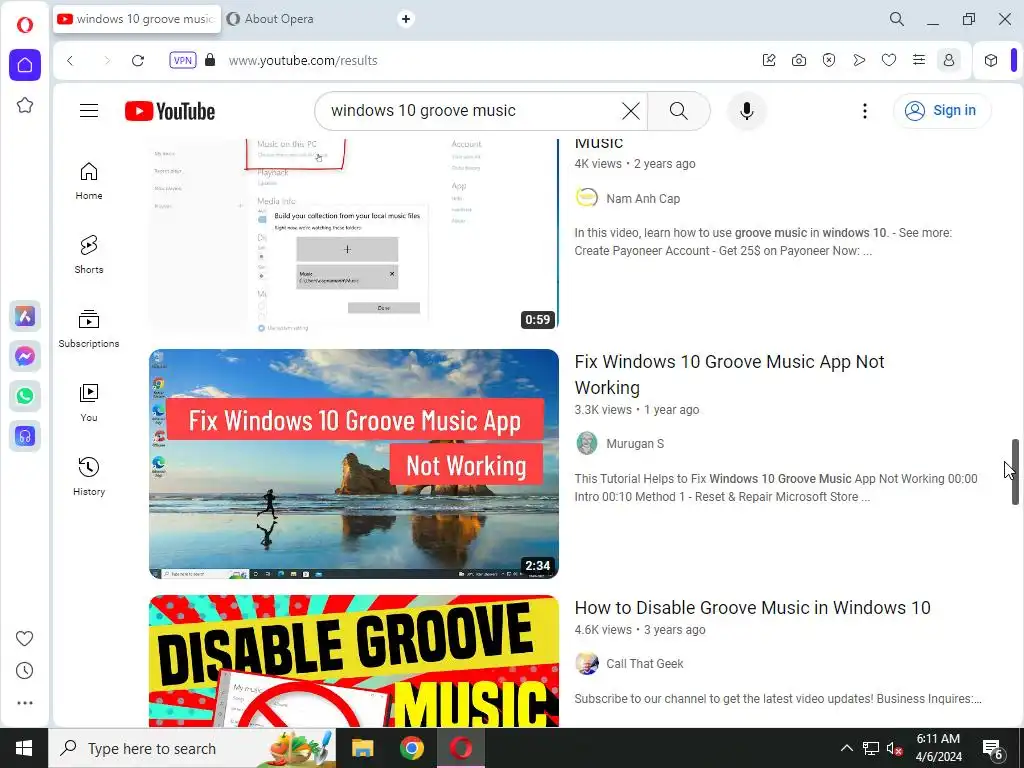Open bookmarks star in Opera sidebar
This screenshot has height=768, width=1024.
pos(25,105)
